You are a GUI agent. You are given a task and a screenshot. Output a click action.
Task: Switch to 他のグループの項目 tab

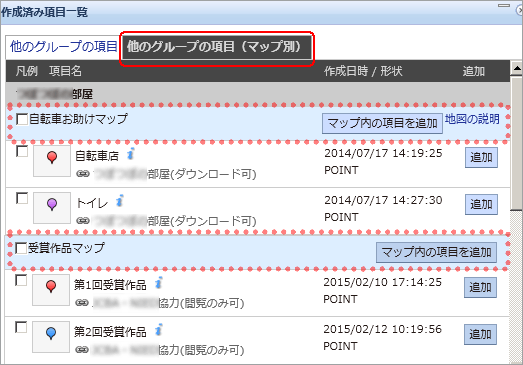pos(63,46)
